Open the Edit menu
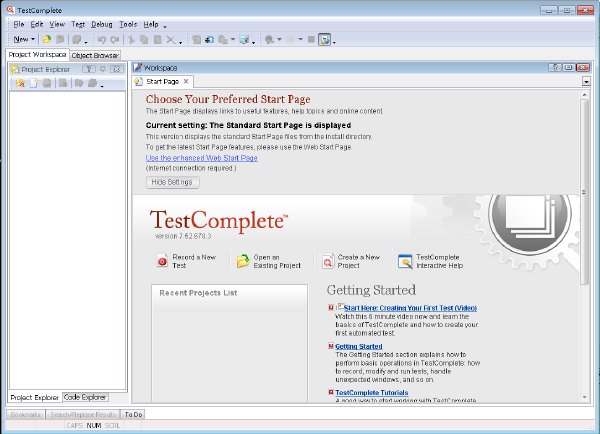The width and height of the screenshot is (600, 434). click(37, 24)
